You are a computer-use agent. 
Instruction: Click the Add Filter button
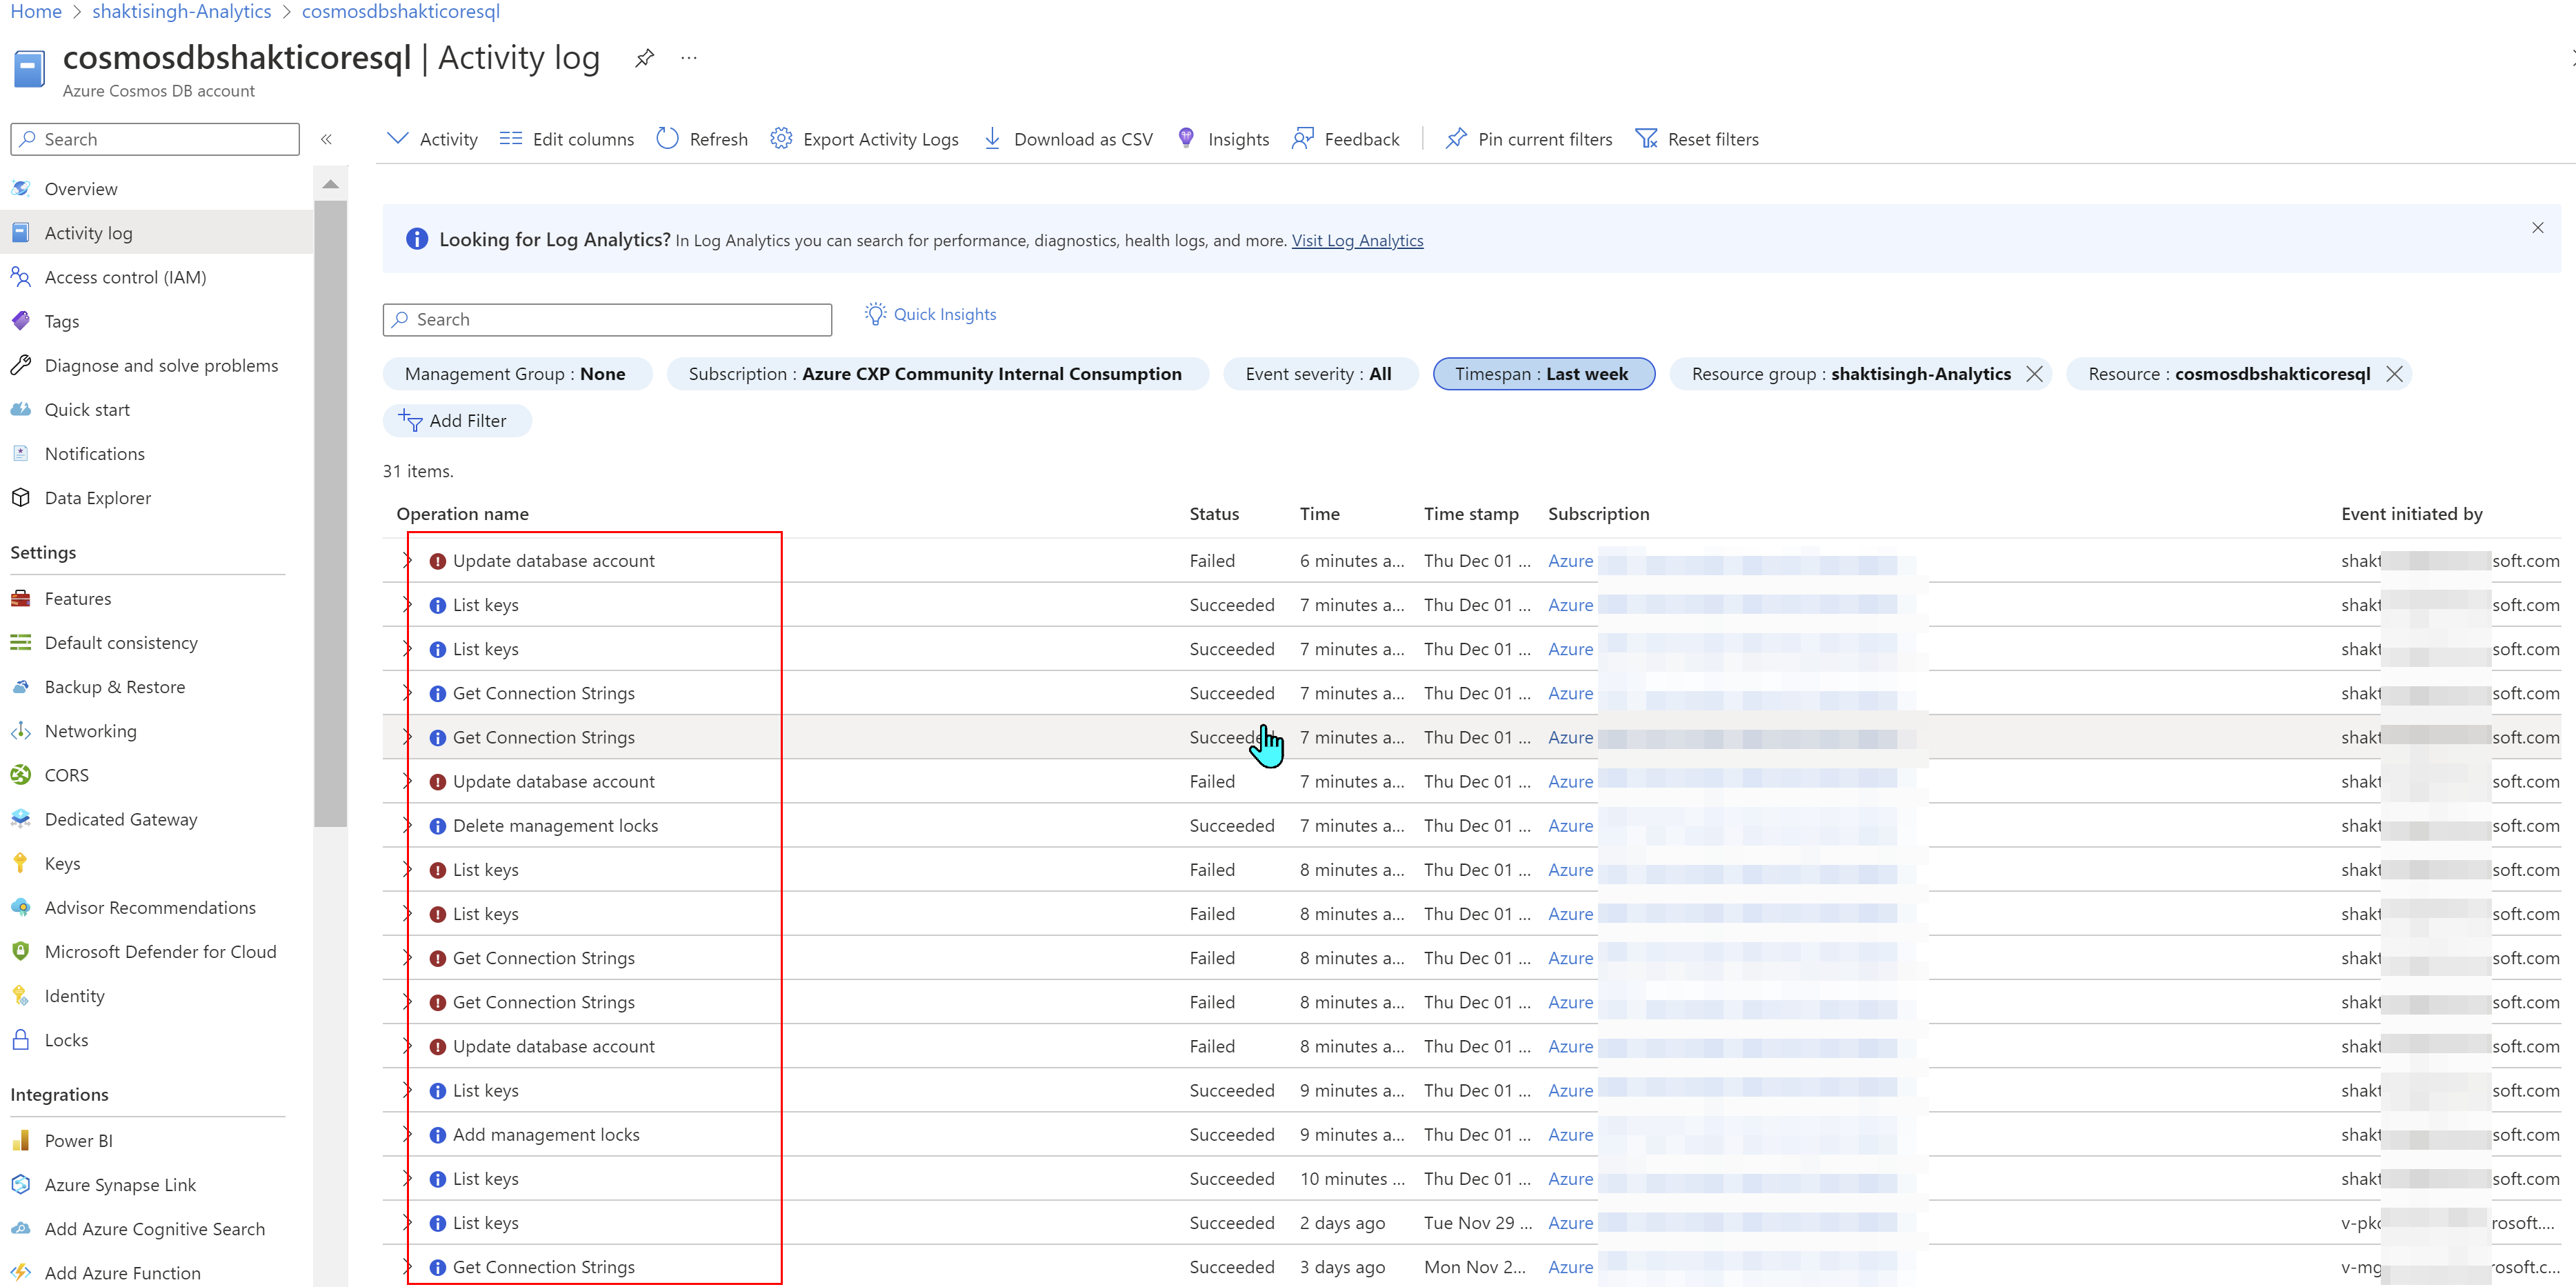click(456, 420)
